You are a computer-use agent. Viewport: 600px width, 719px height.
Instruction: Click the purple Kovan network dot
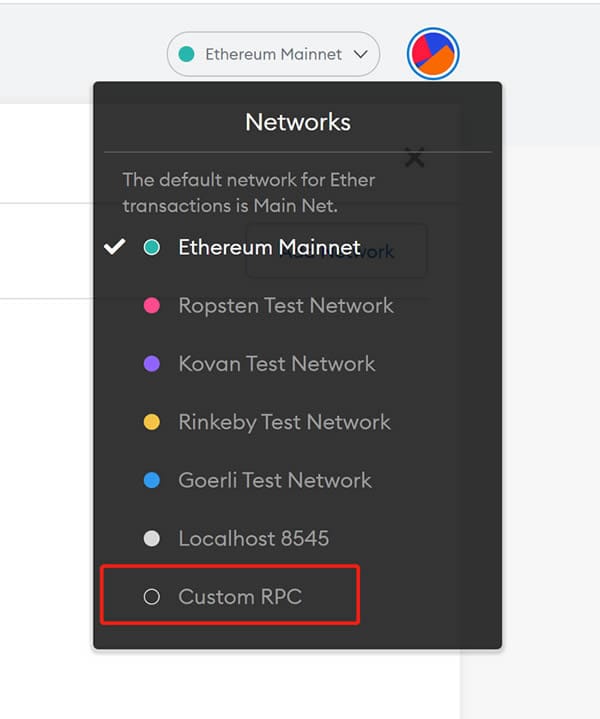pyautogui.click(x=151, y=364)
